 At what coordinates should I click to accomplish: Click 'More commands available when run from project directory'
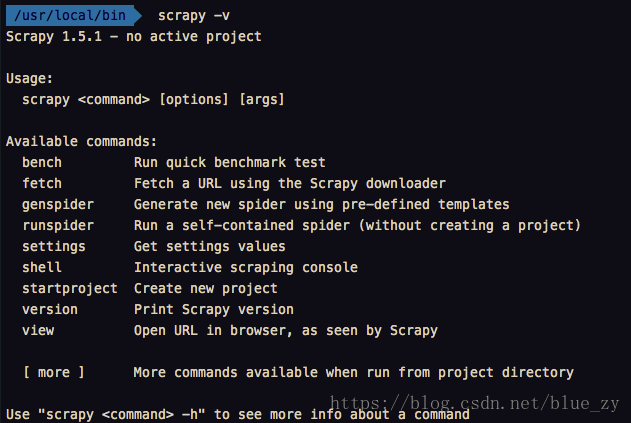pos(354,372)
